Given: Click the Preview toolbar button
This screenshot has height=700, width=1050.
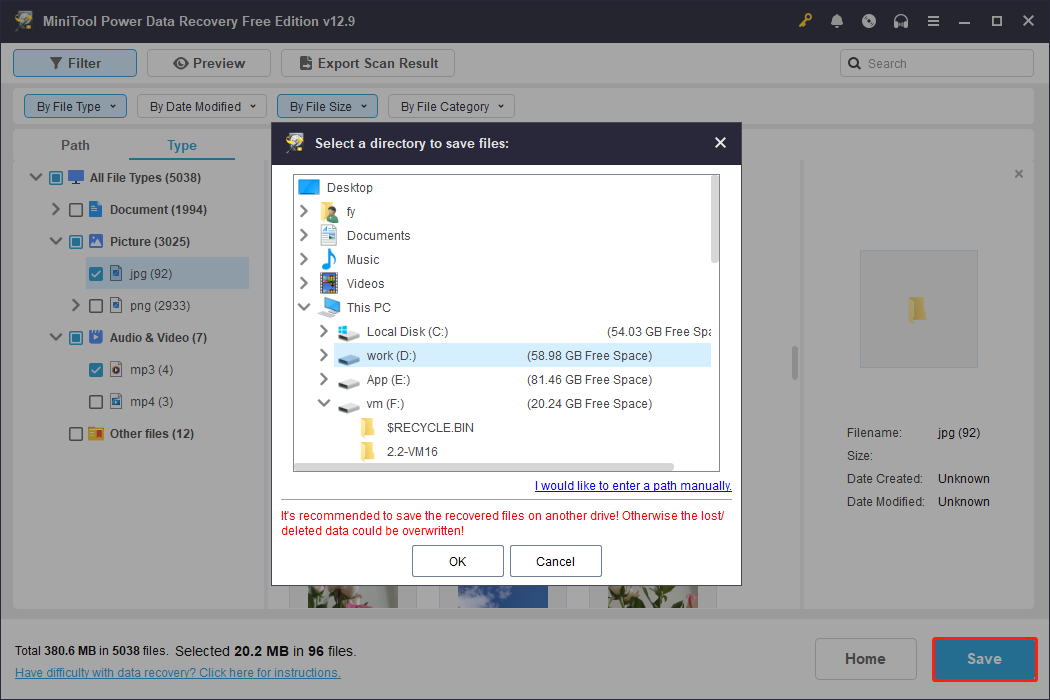Looking at the screenshot, I should point(209,63).
